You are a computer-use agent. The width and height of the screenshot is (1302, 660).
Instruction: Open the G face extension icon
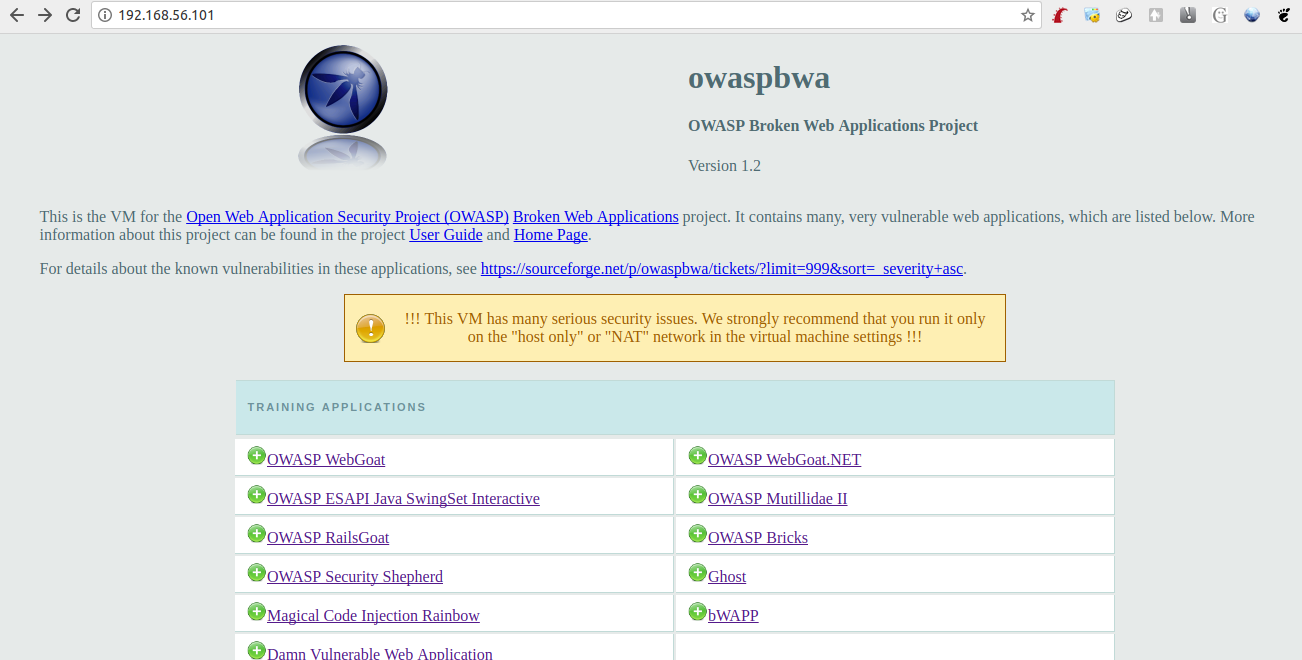coord(1220,15)
